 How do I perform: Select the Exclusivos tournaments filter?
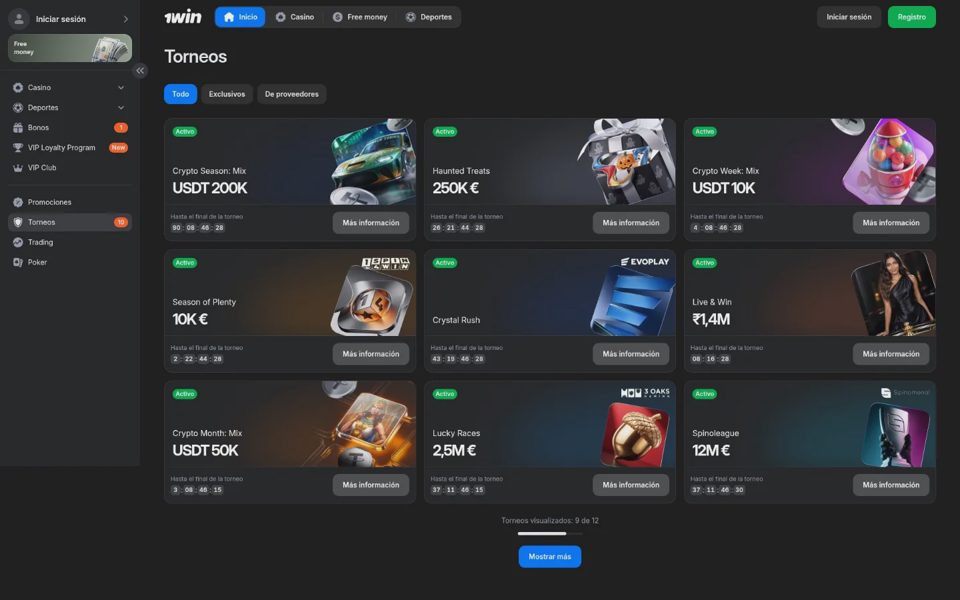pos(227,94)
